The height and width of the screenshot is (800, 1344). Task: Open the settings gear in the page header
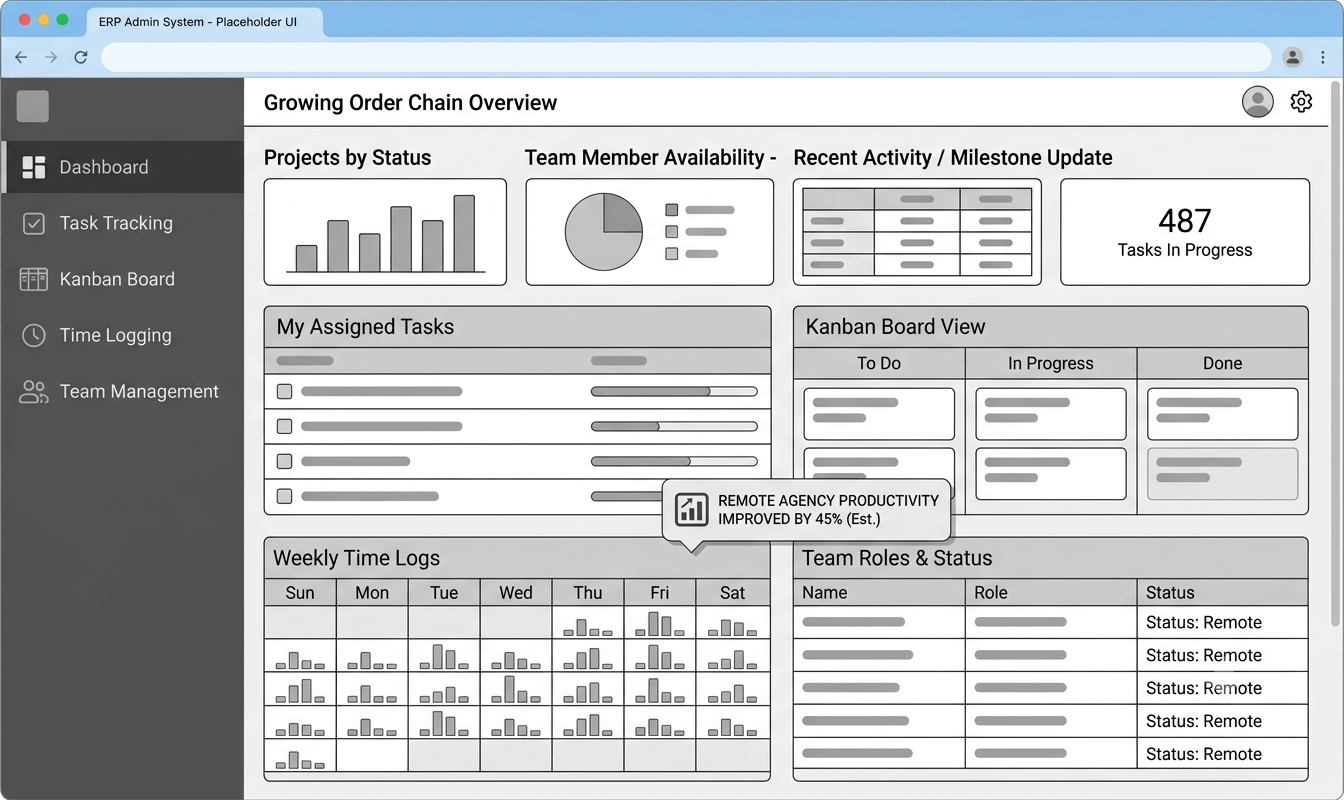[1301, 101]
